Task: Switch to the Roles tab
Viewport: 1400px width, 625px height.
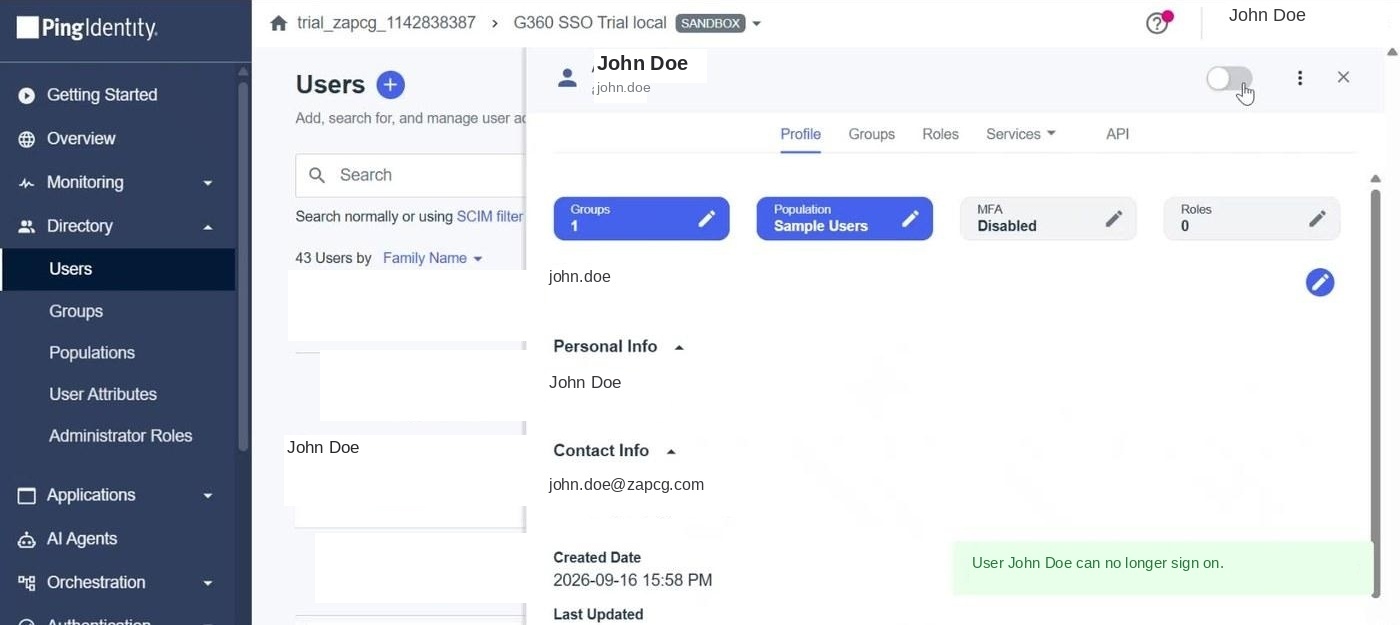Action: point(940,134)
